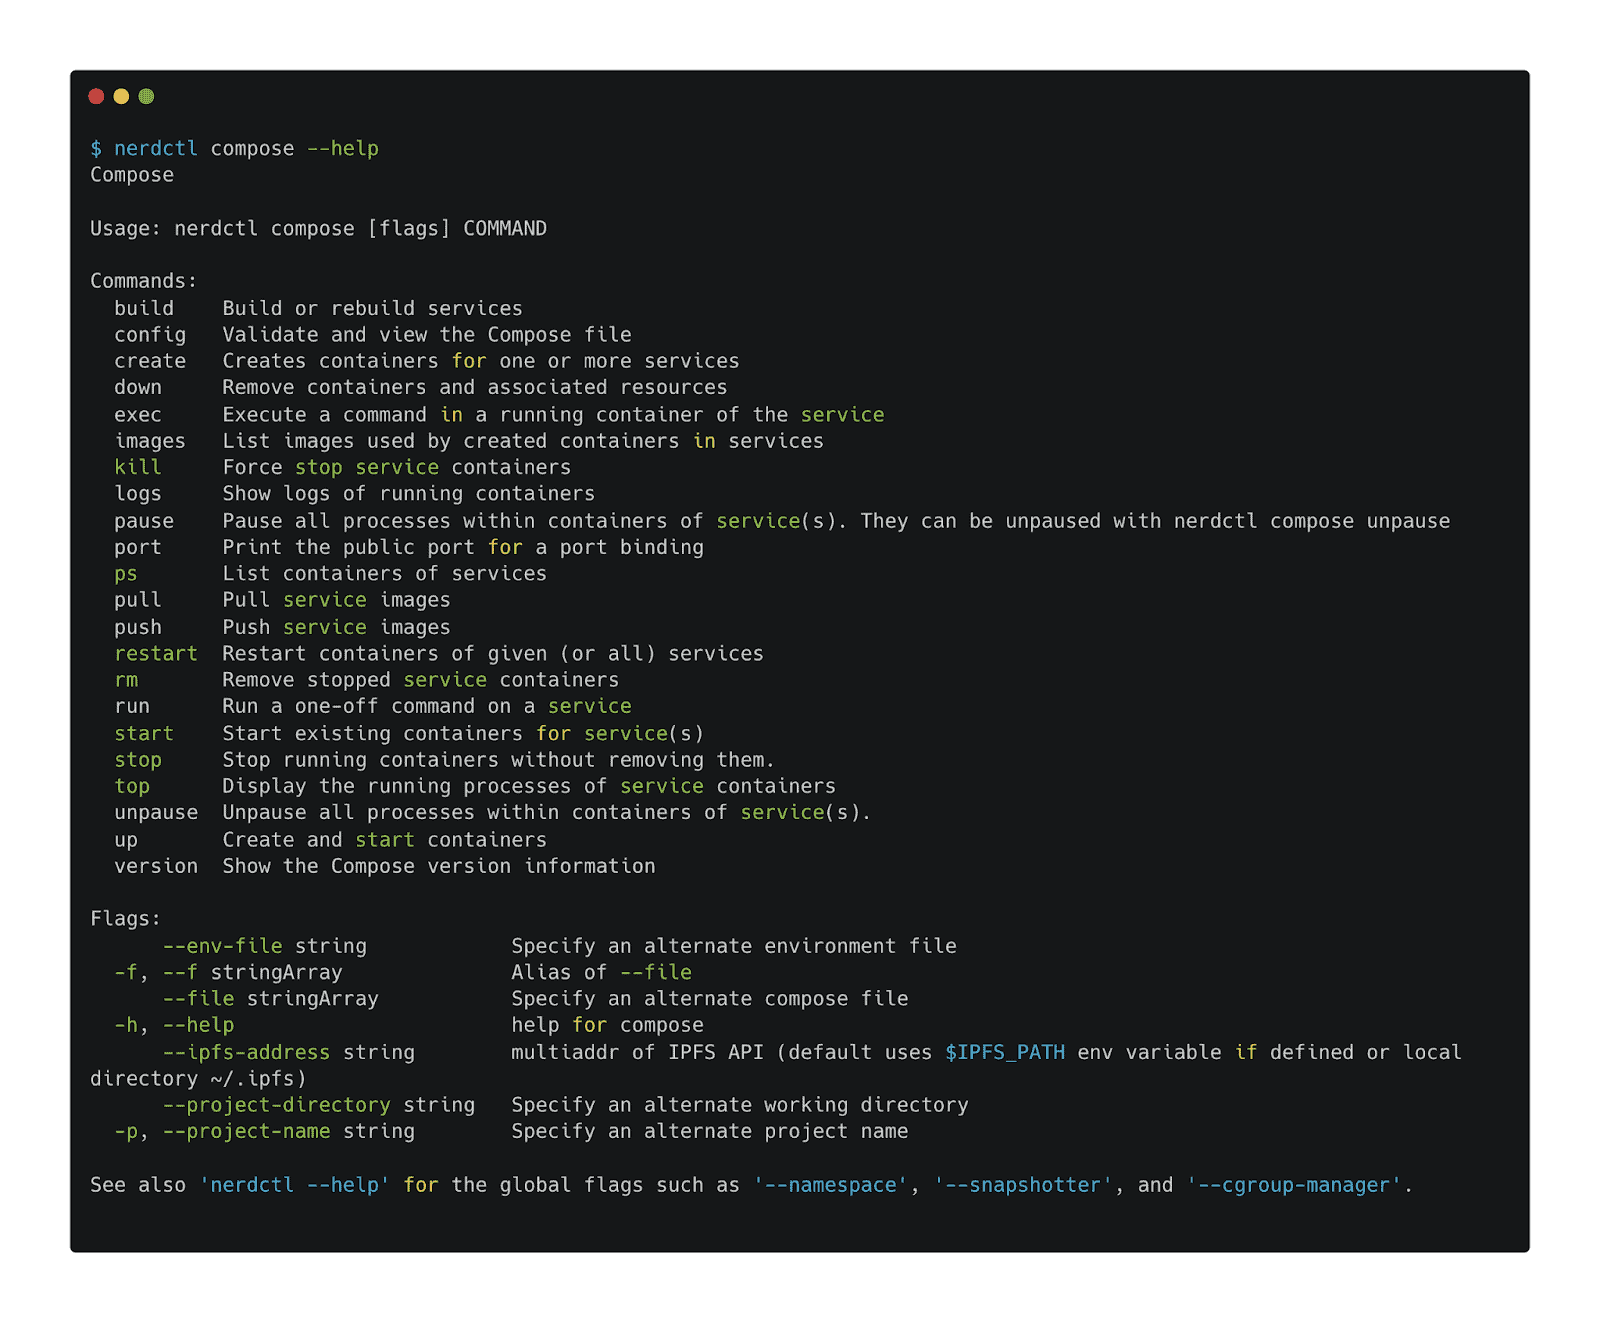This screenshot has height=1323, width=1600.
Task: Select the 'down' command name
Action: pyautogui.click(x=138, y=387)
